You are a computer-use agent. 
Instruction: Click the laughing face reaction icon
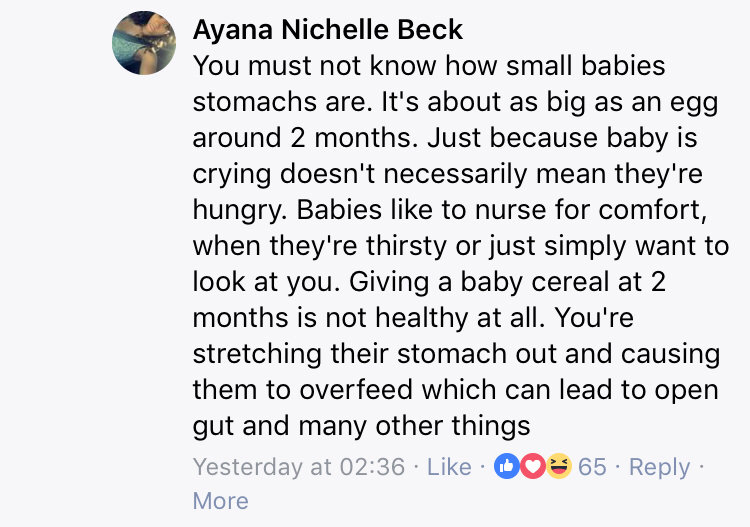[x=559, y=466]
